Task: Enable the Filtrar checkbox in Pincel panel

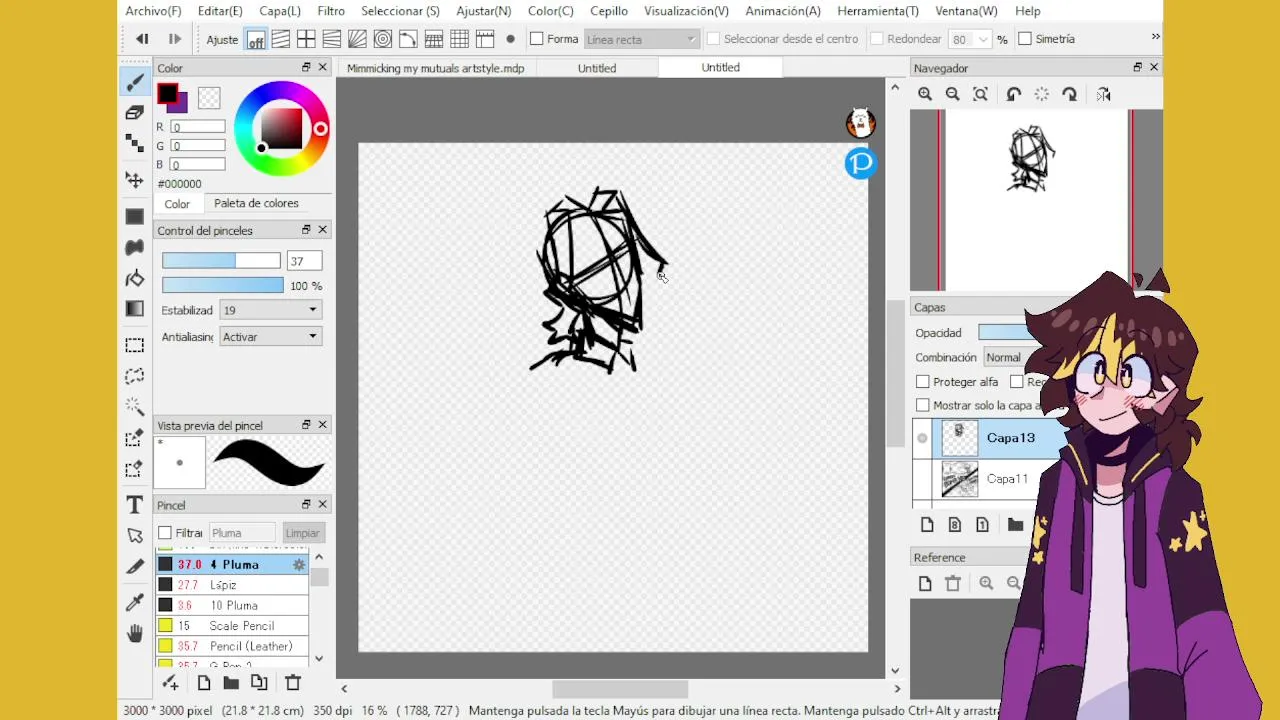Action: 165,533
